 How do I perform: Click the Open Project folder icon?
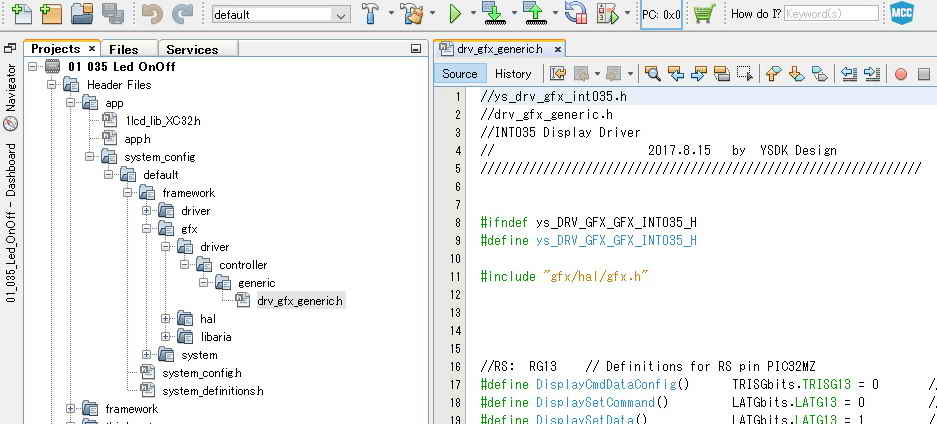point(81,14)
